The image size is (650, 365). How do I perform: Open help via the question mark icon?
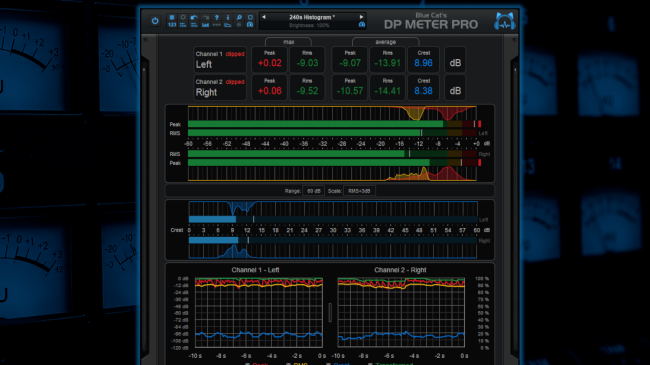(x=216, y=17)
